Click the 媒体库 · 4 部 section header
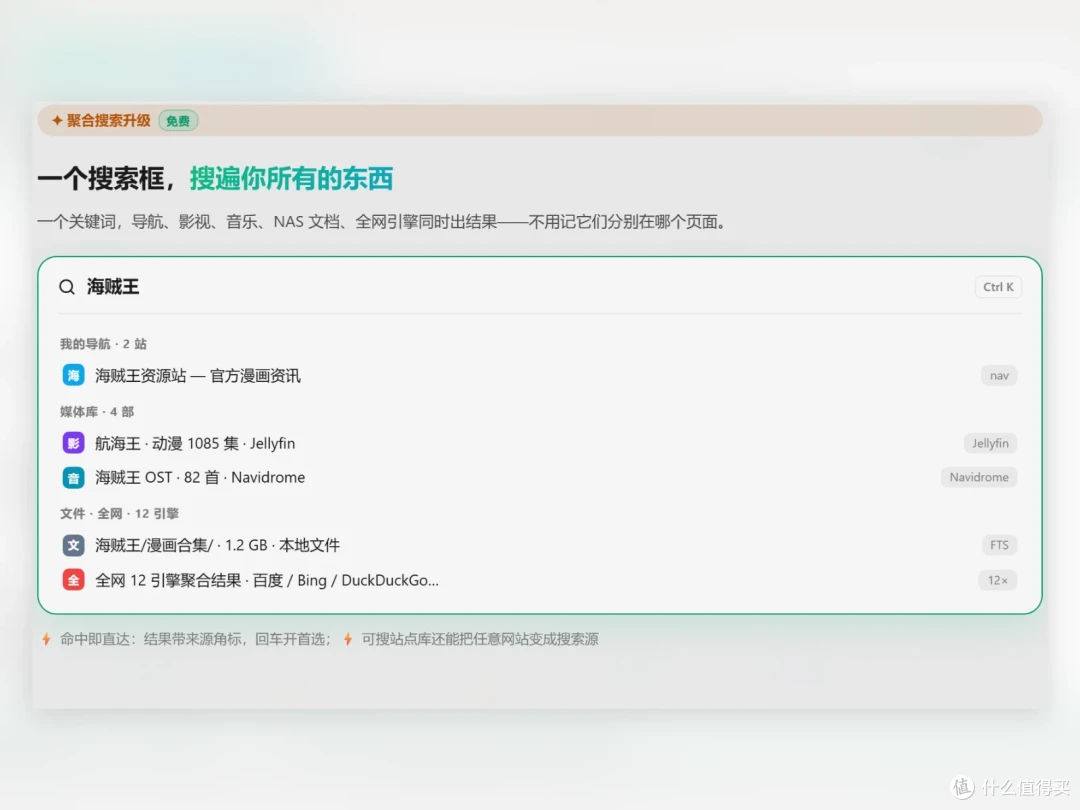 click(x=97, y=412)
